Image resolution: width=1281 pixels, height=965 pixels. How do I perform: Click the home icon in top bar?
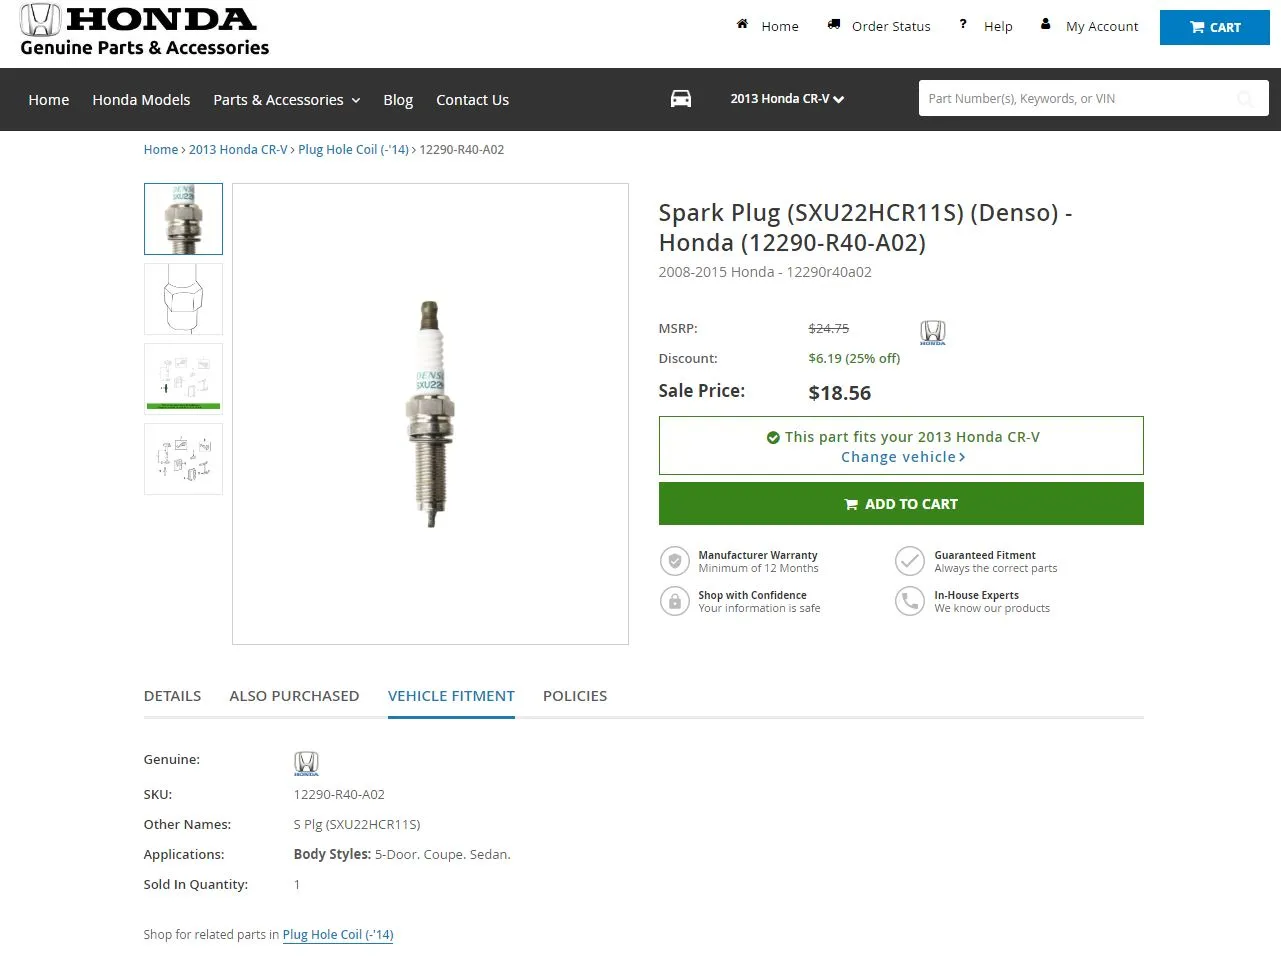pos(742,24)
